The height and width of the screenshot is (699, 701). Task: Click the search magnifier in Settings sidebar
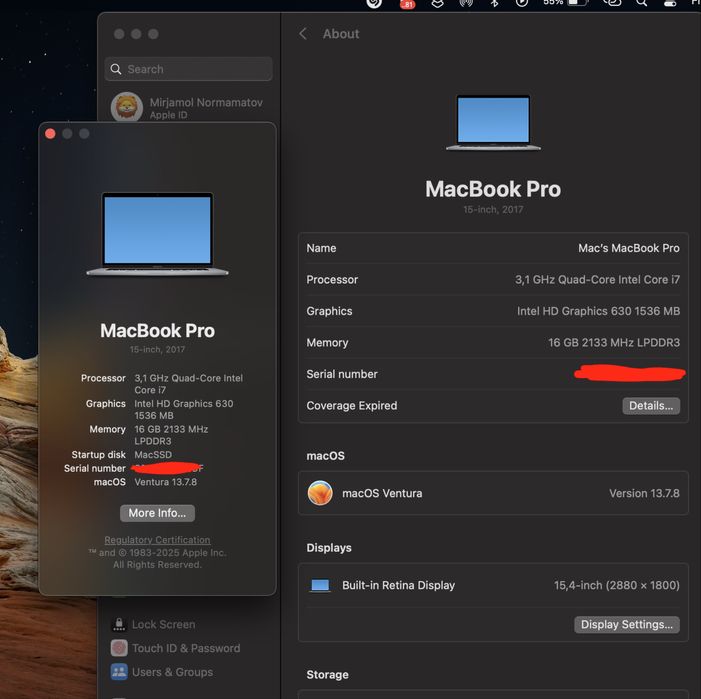click(x=116, y=69)
